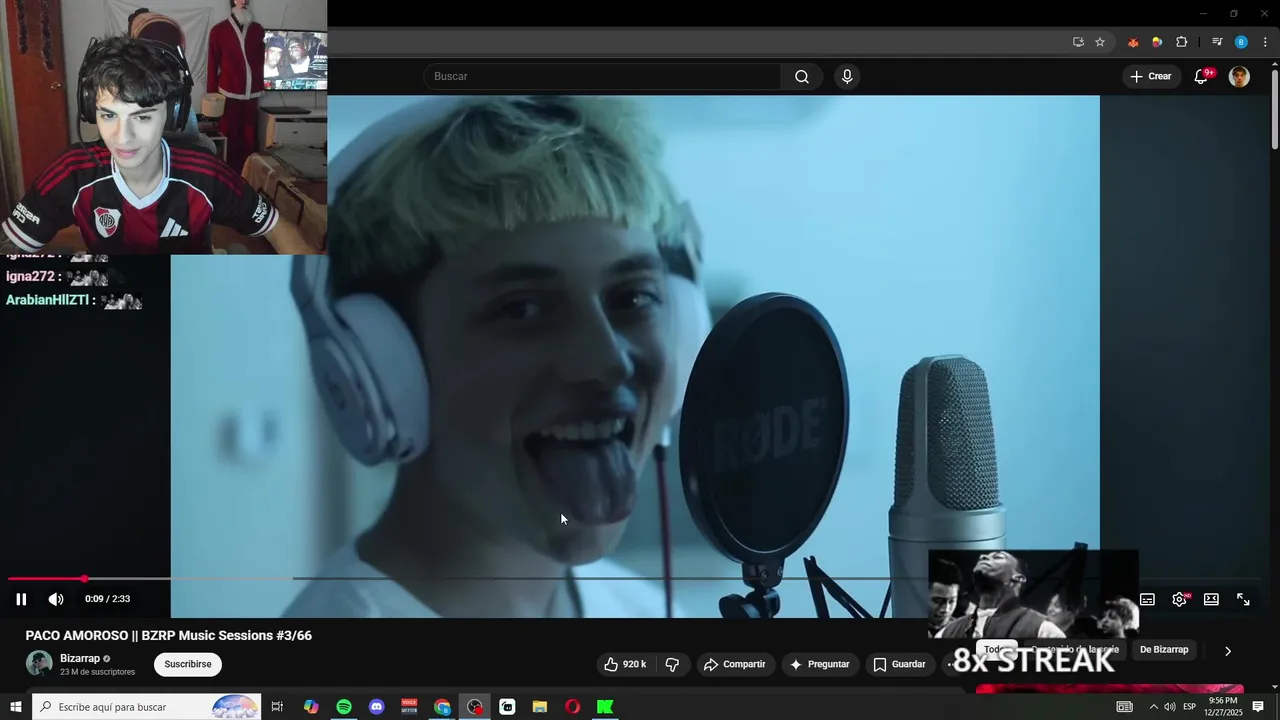Toggle subtitles on the video player
This screenshot has width=1280, height=720.
(x=1147, y=599)
